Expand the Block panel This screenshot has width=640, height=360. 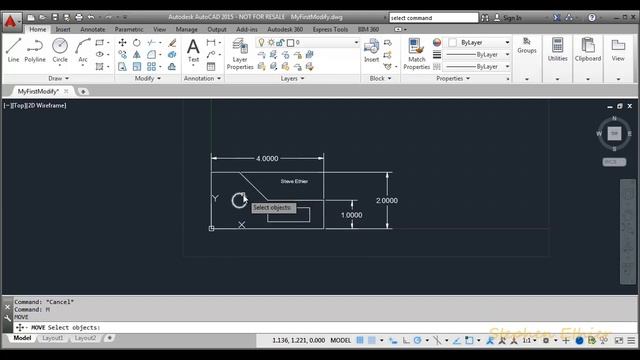380,78
